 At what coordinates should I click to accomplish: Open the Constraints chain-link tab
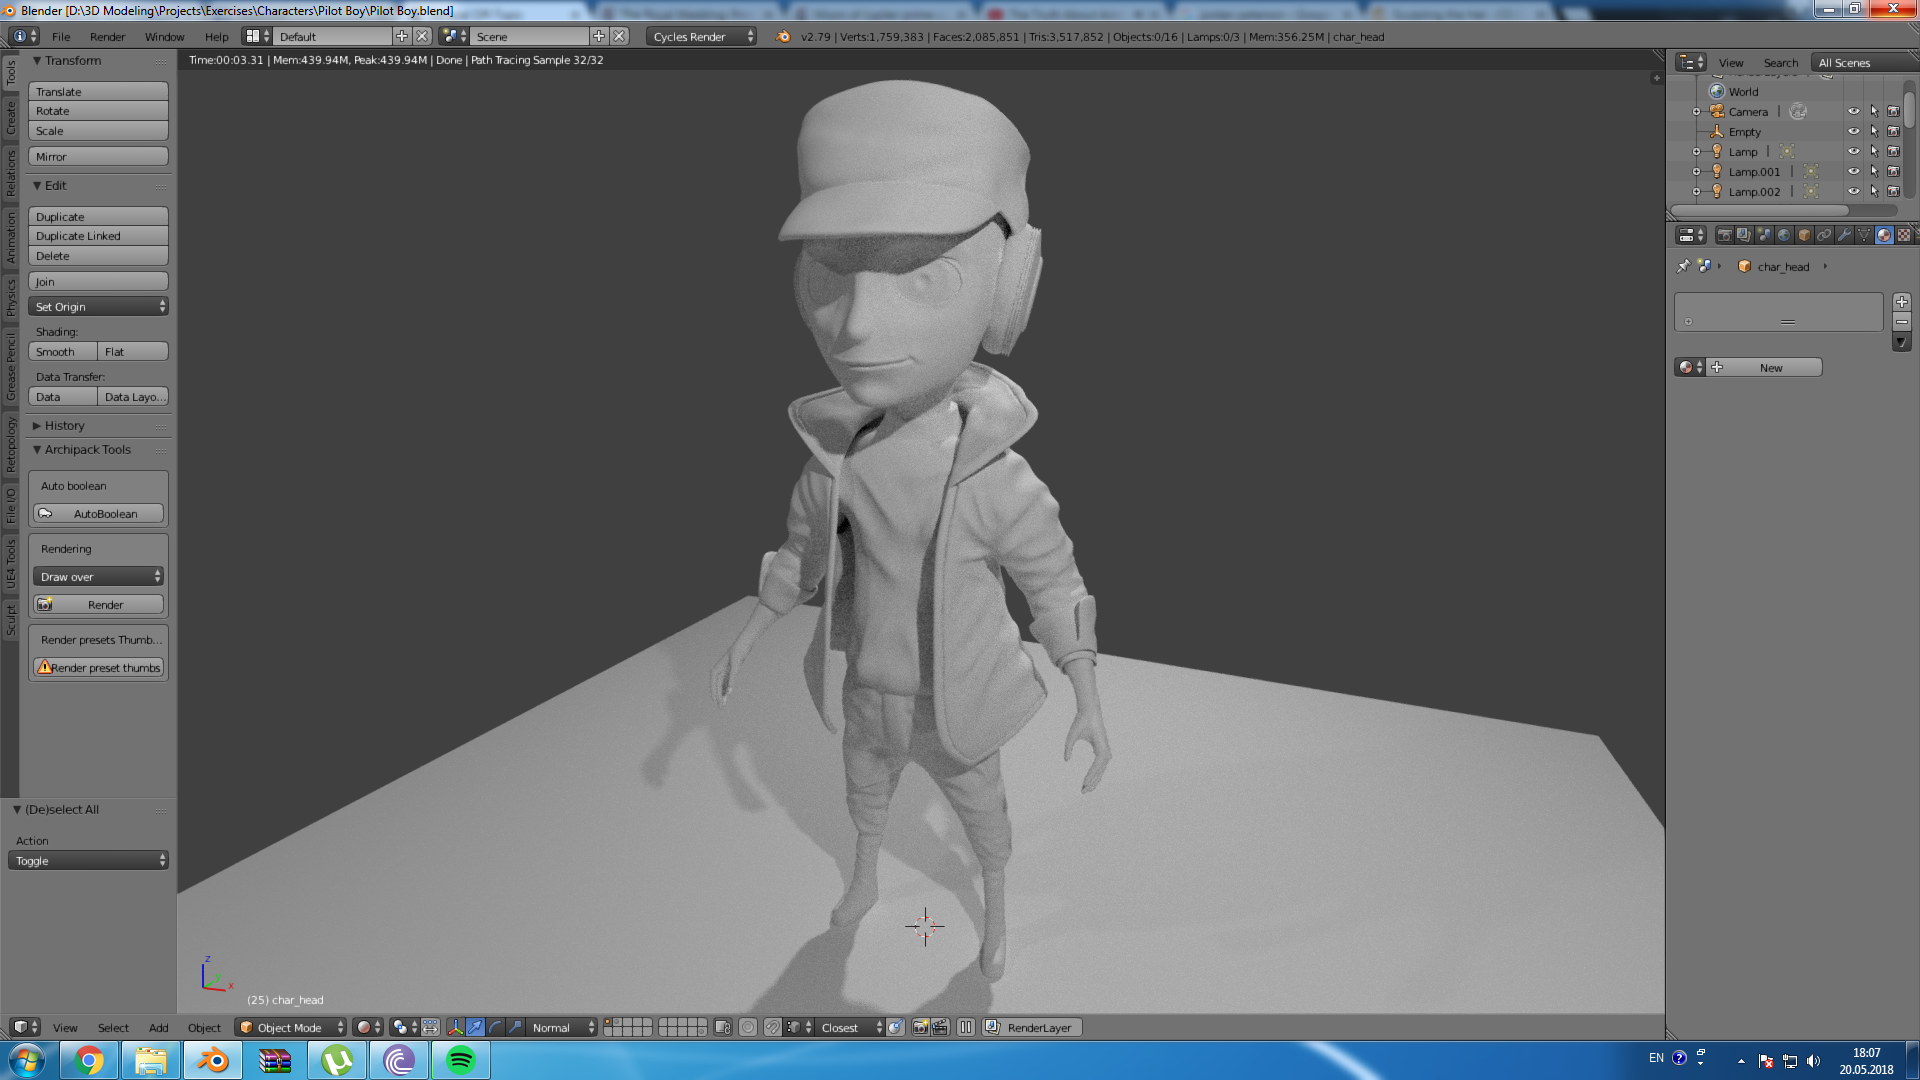pos(1824,235)
